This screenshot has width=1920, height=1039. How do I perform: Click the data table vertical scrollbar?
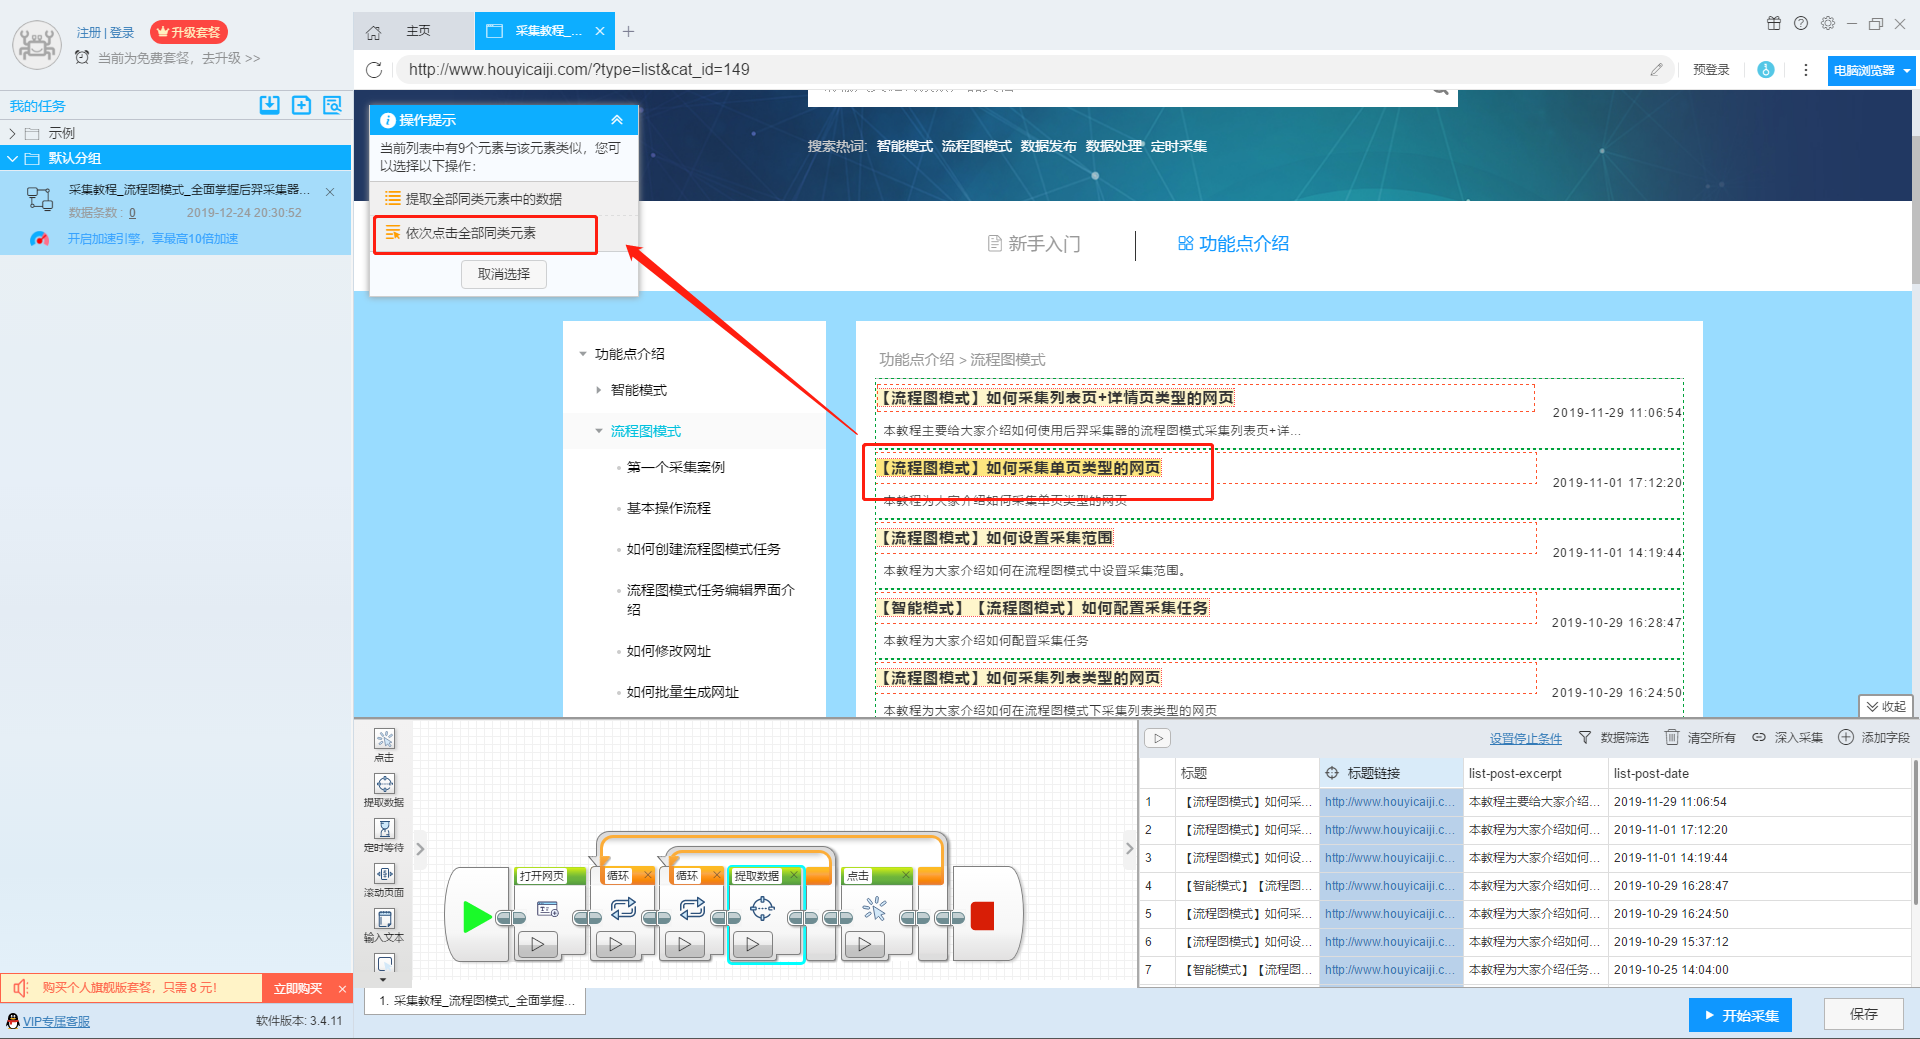tap(1914, 833)
